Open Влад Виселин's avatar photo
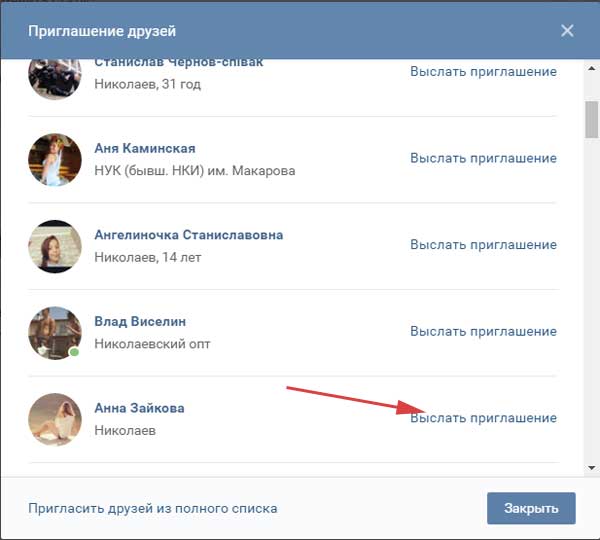The height and width of the screenshot is (540, 600). pos(55,333)
